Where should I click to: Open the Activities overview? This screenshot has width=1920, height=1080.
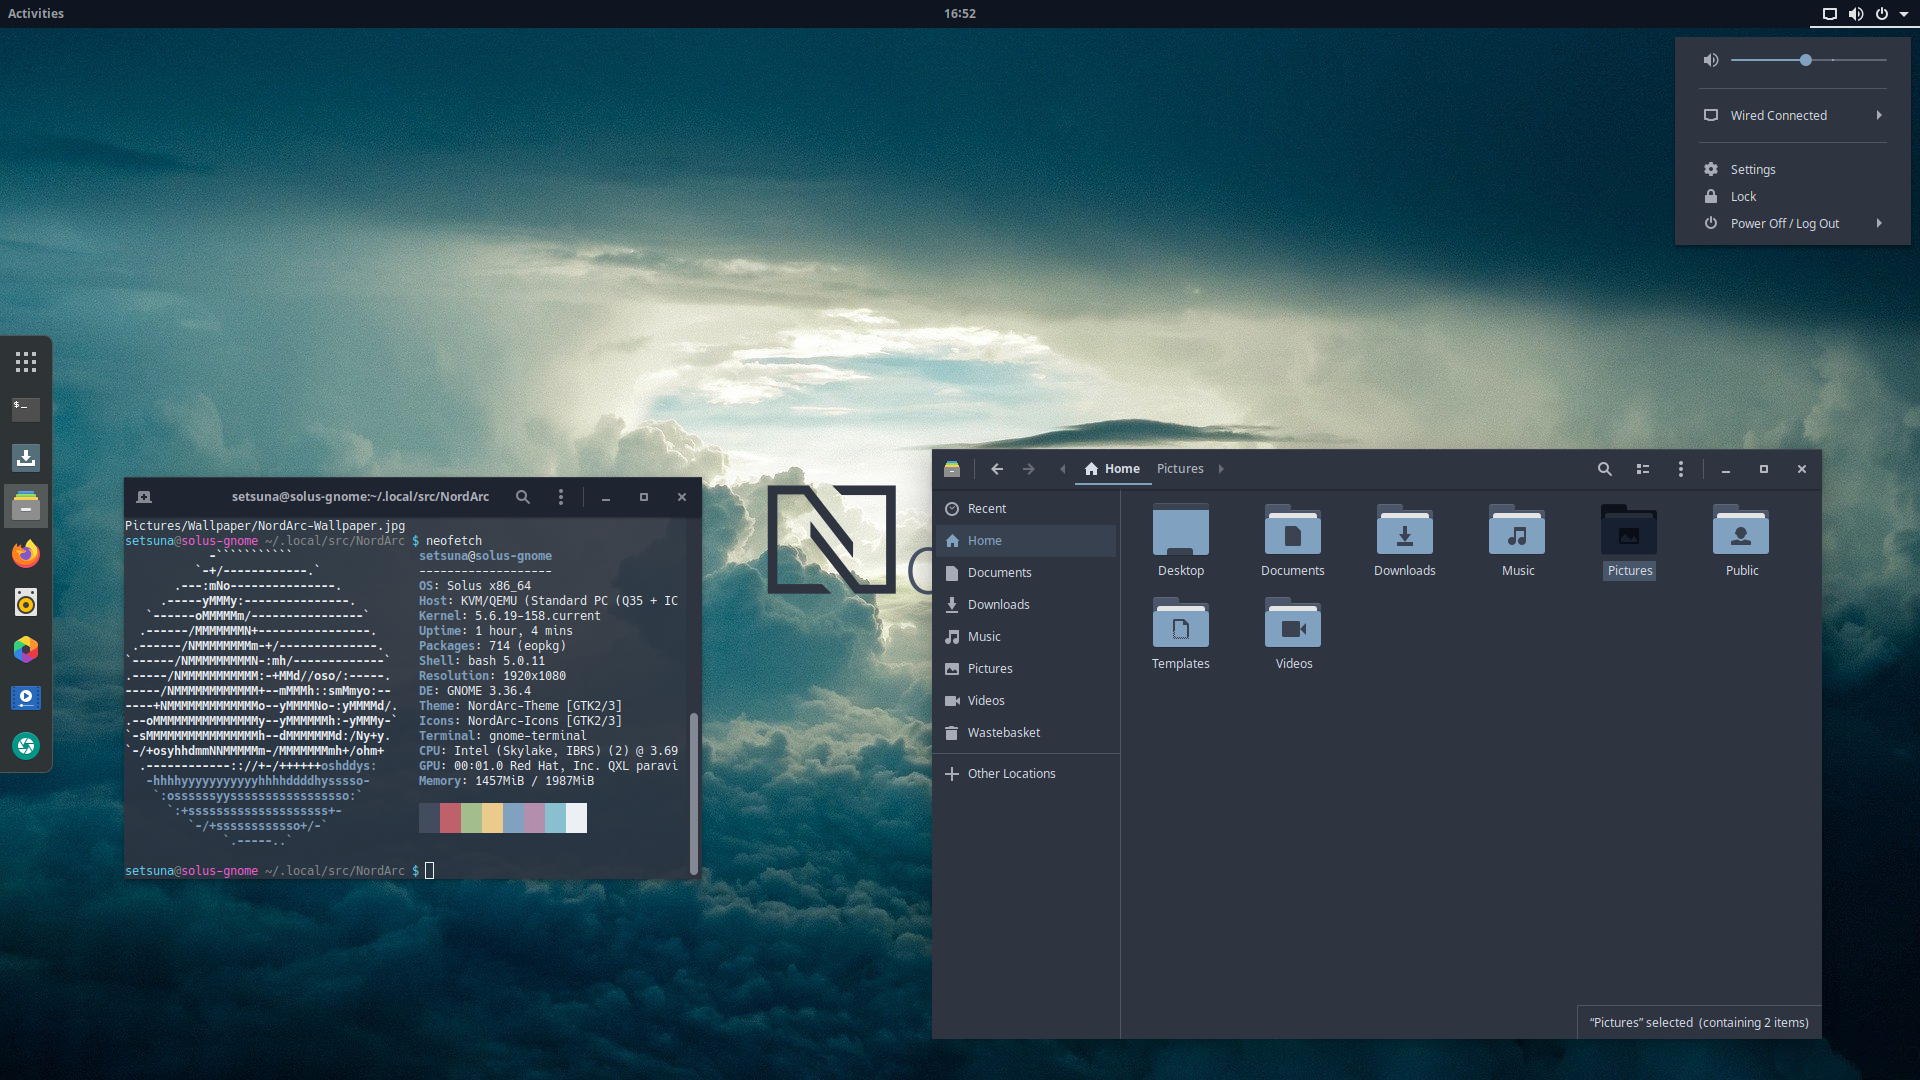[x=36, y=13]
